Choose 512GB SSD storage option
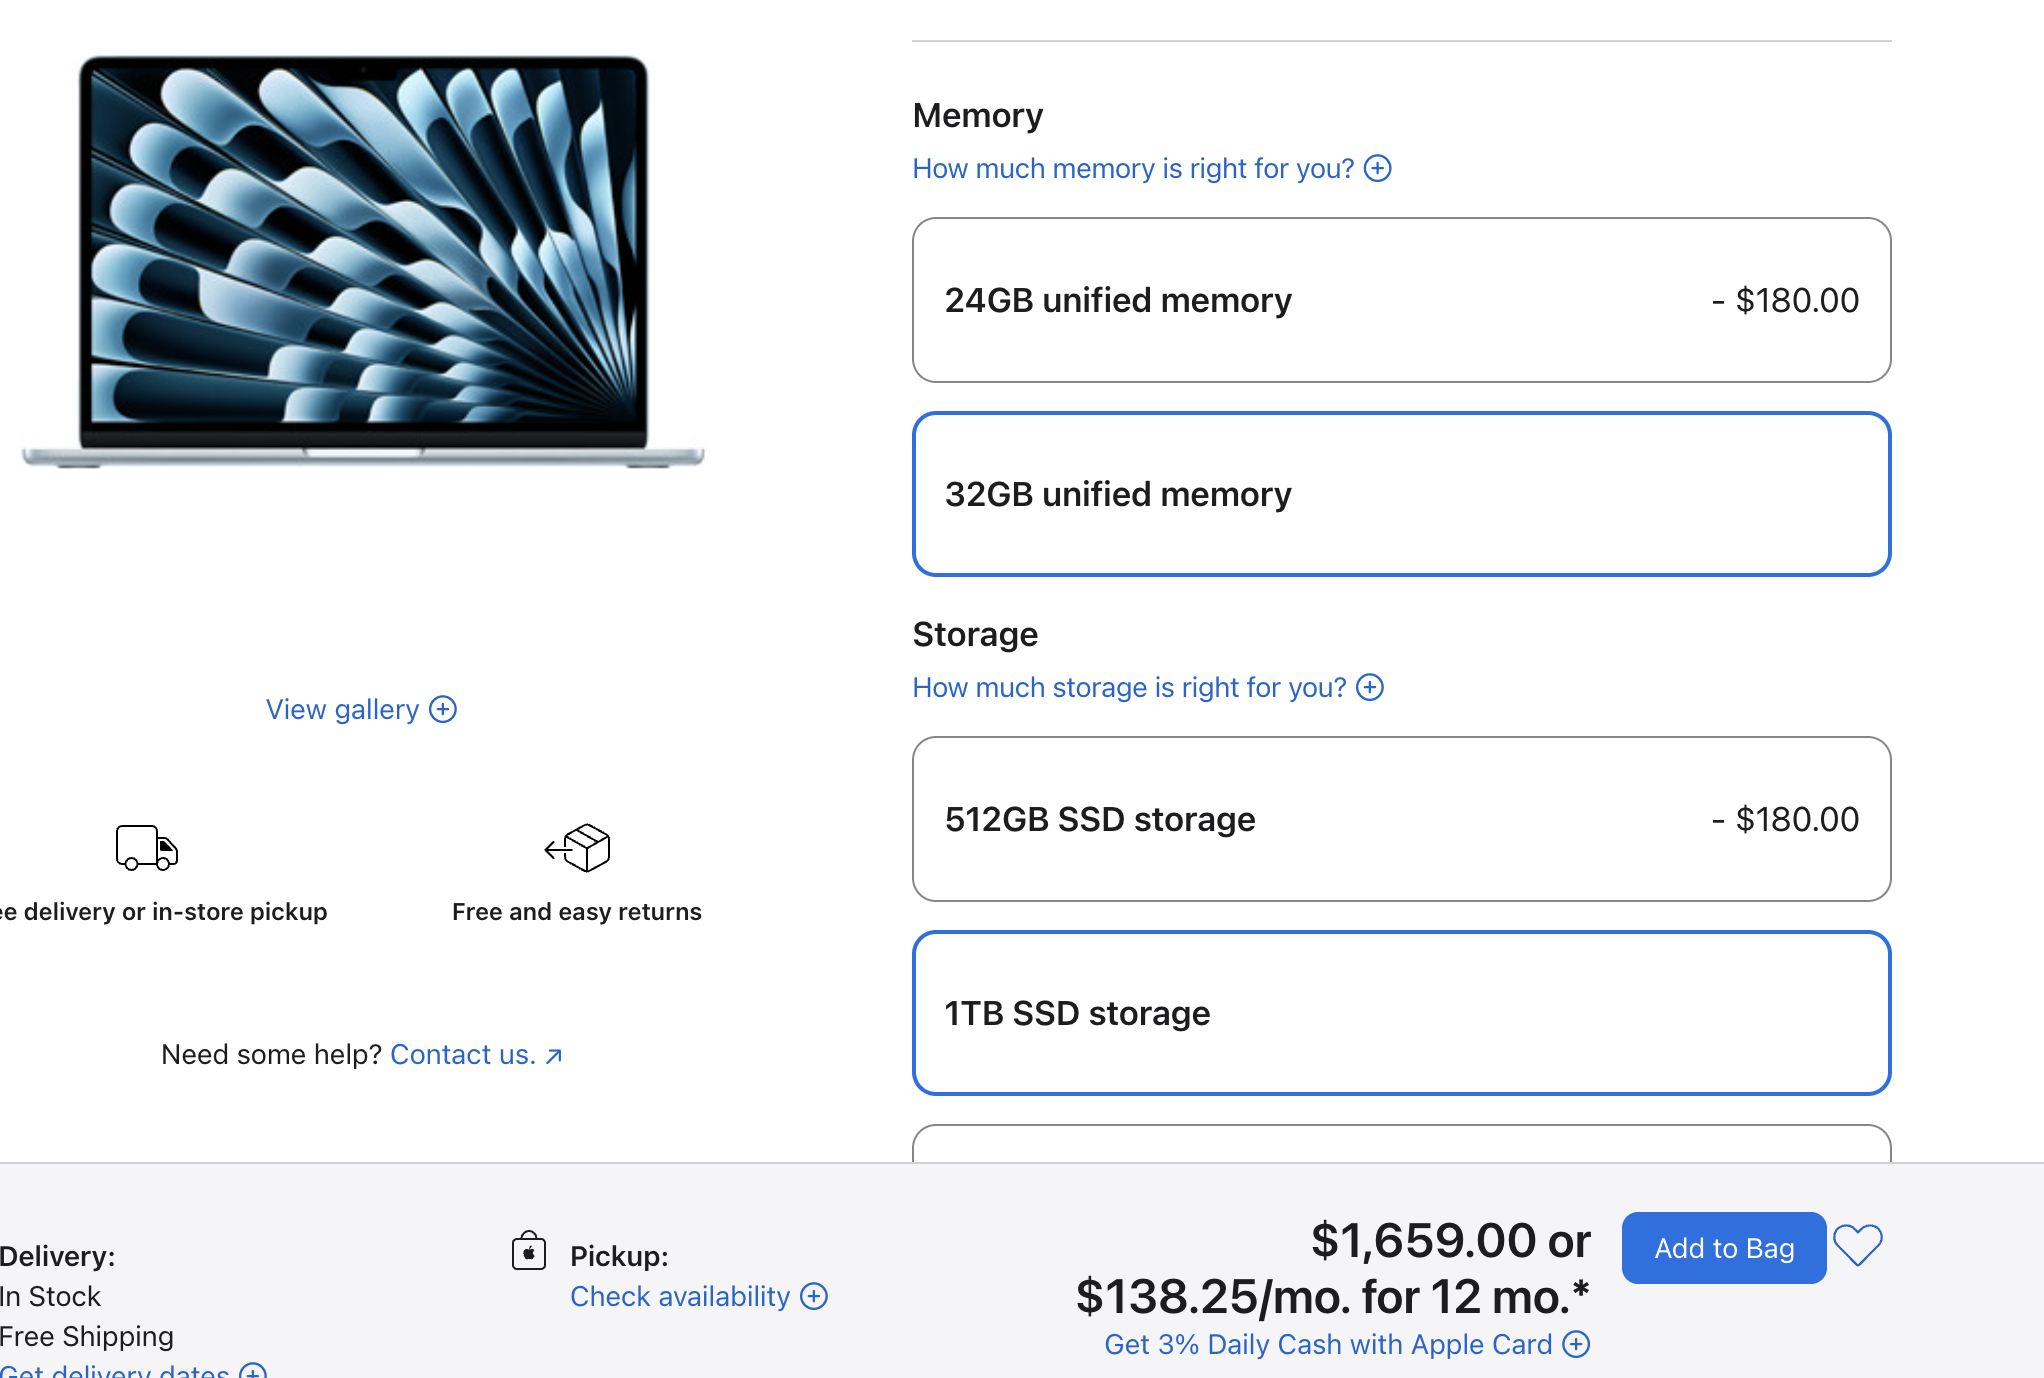 coord(1401,819)
